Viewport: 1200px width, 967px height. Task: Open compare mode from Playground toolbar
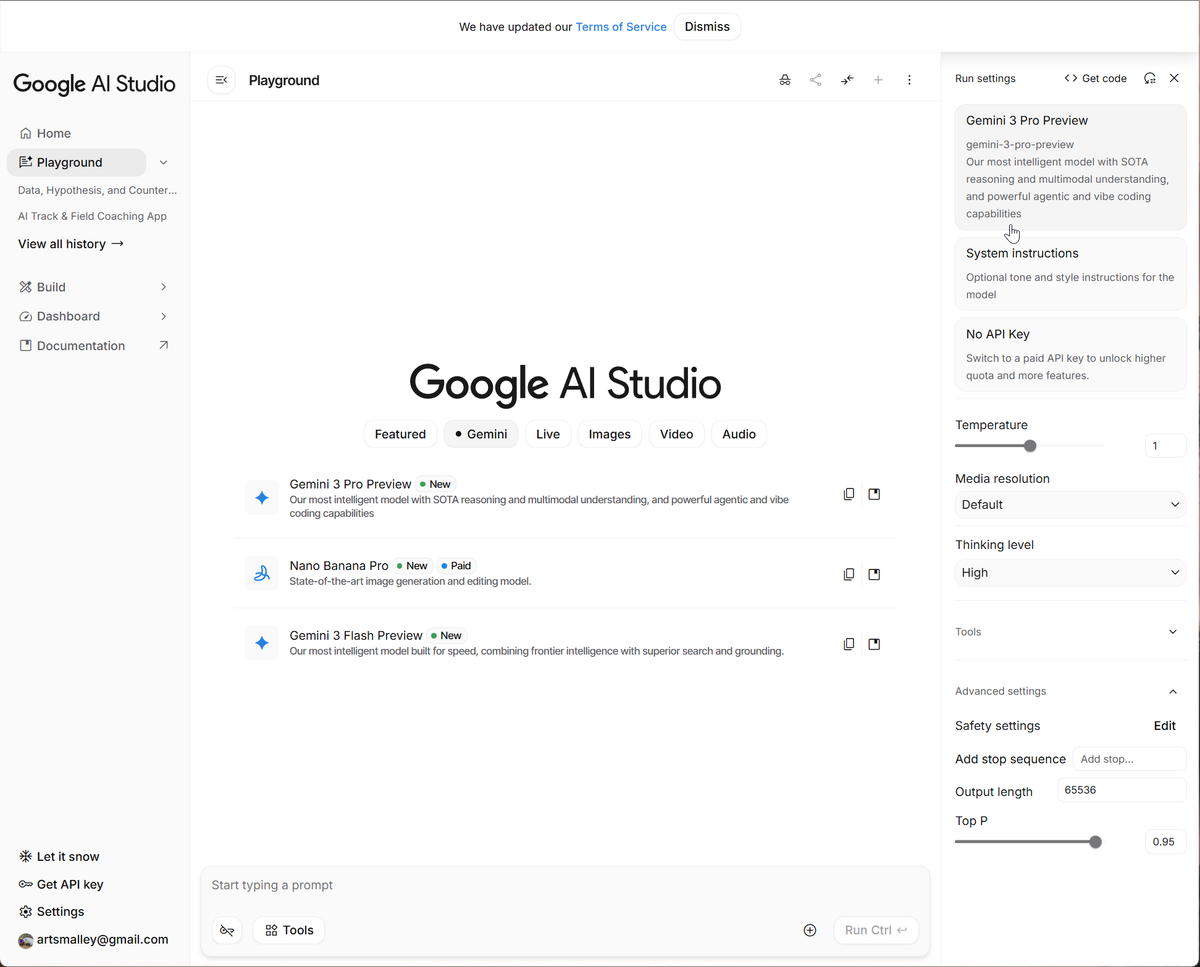[x=847, y=80]
